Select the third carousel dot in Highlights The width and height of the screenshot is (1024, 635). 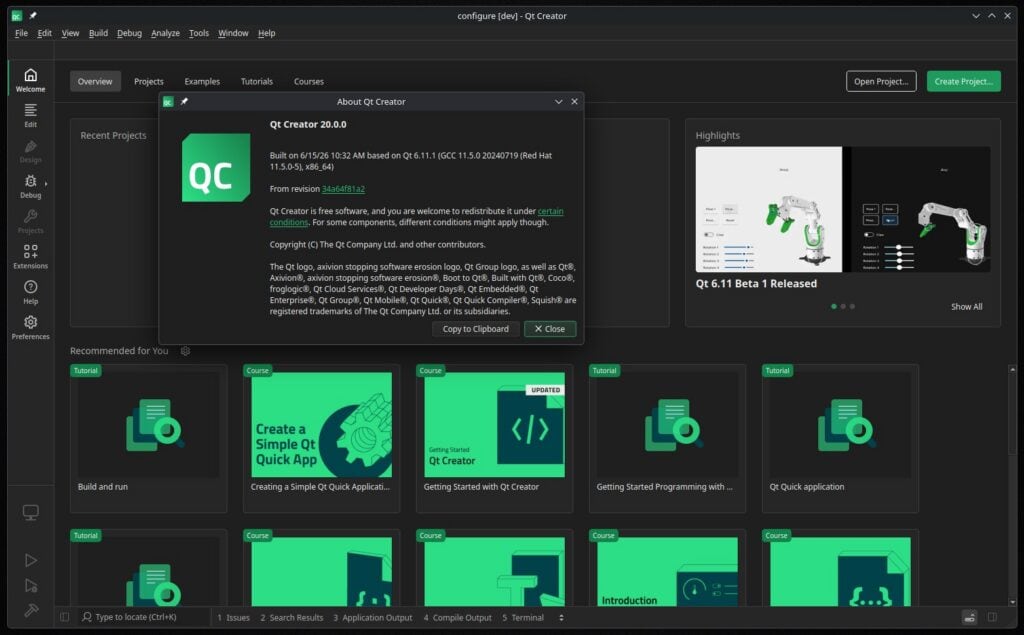852,306
